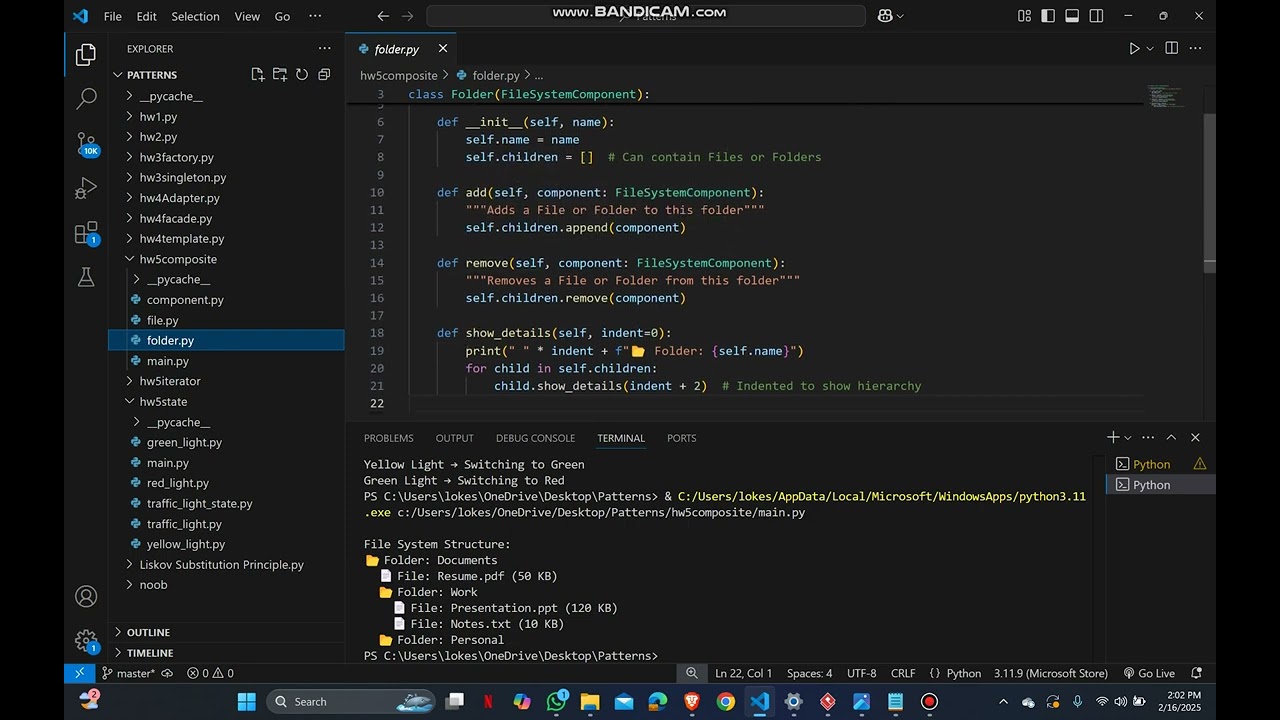Expand the TIMELINE section

[x=150, y=653]
